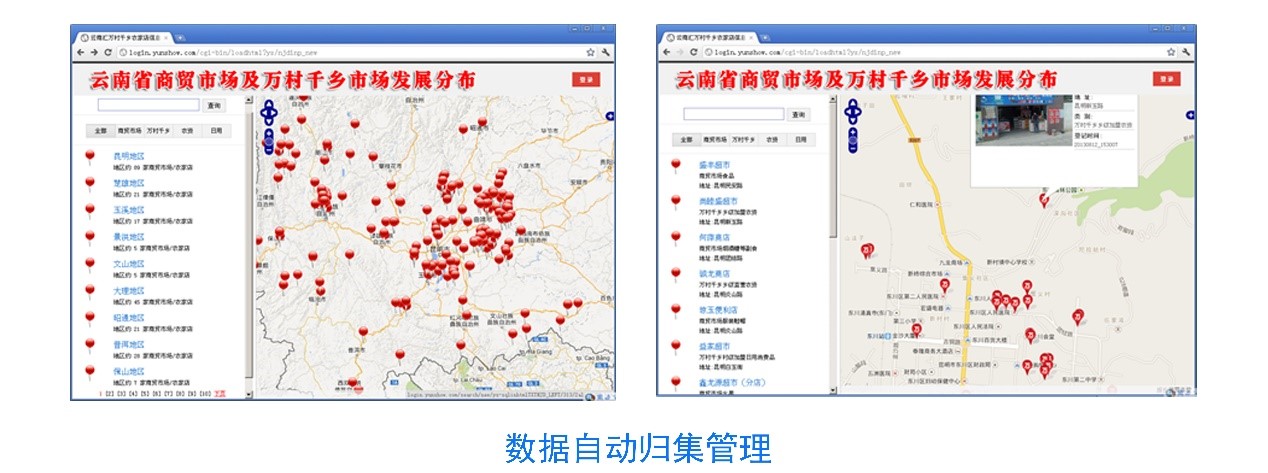This screenshot has width=1268, height=473.
Task: Open 保山地区 region link
Action: tap(129, 372)
